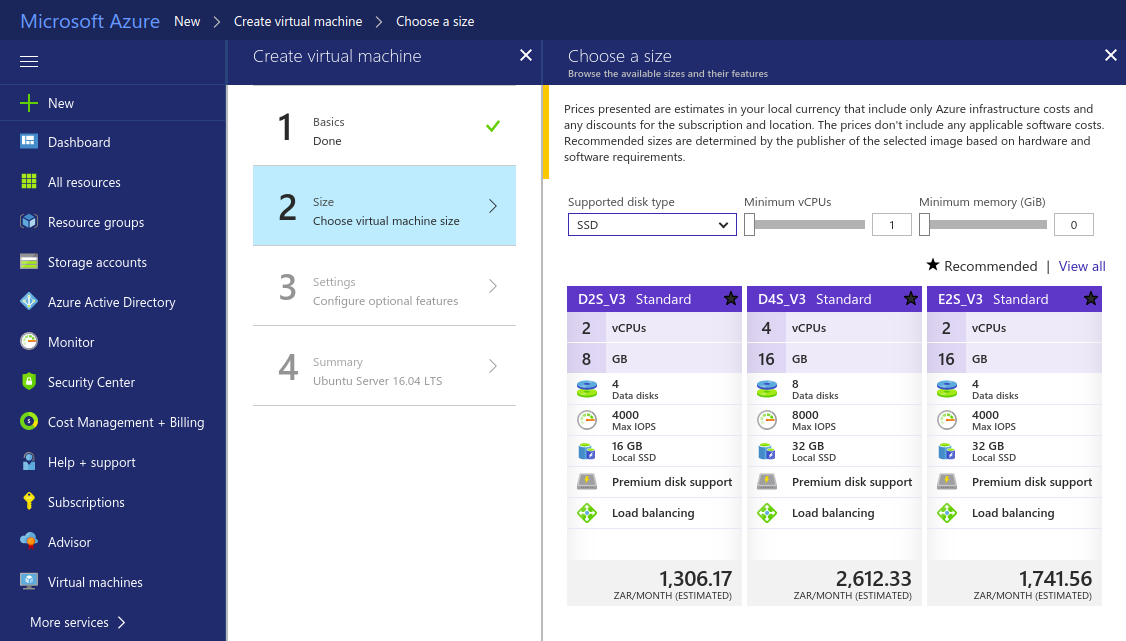
Task: Select the Resource groups cube icon
Action: [x=29, y=222]
